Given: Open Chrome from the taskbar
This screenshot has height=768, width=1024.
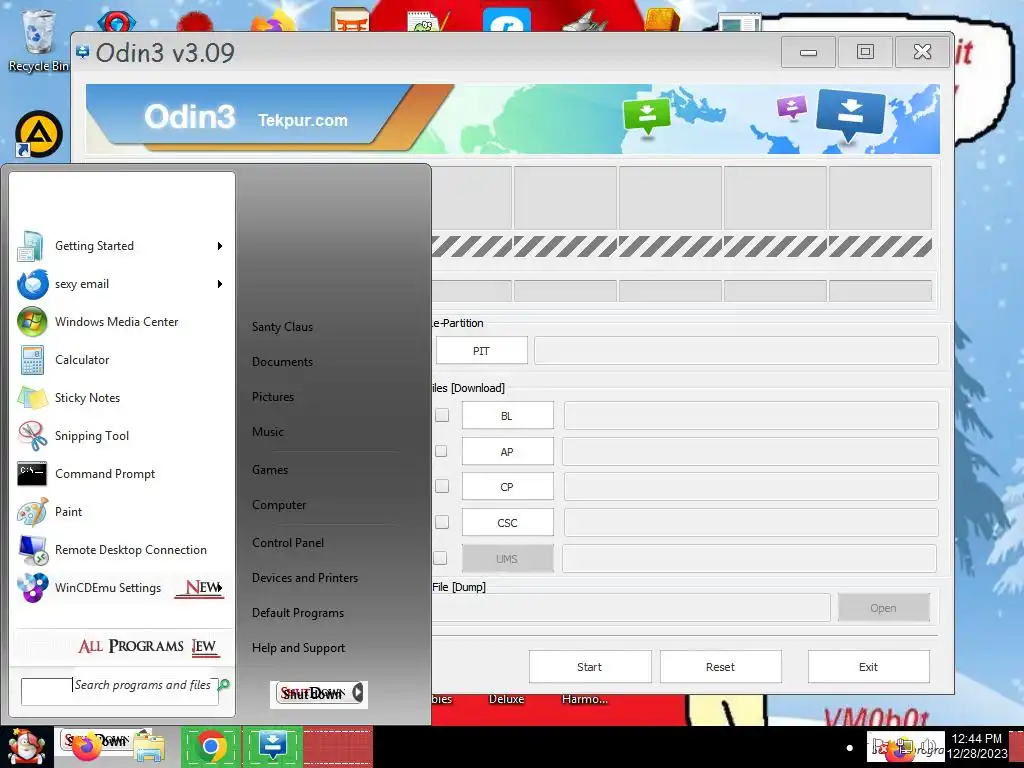Looking at the screenshot, I should click(210, 747).
